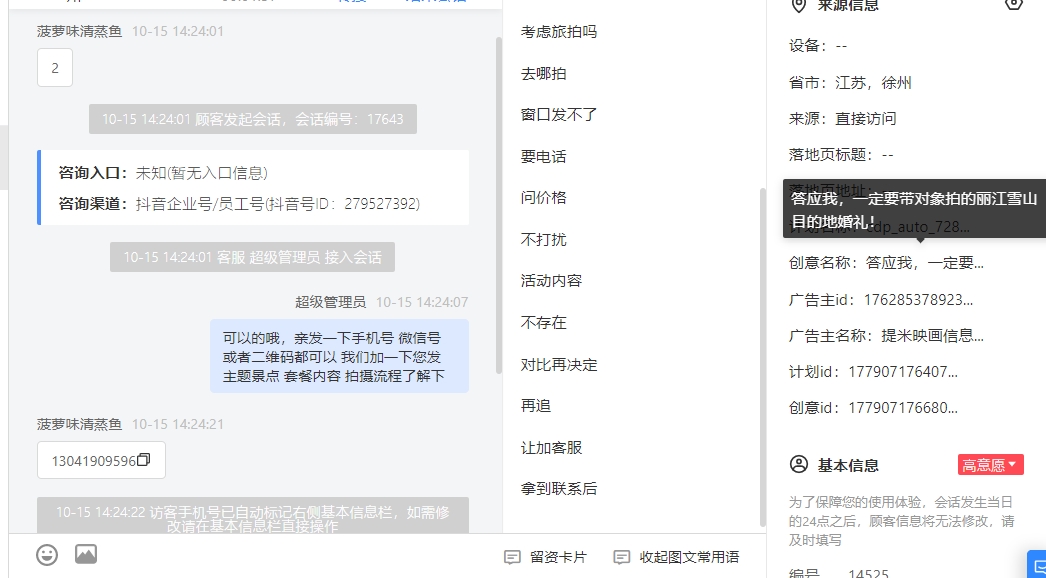This screenshot has width=1046, height=578.
Task: Click the 设备：-- entry
Action: tap(818, 46)
